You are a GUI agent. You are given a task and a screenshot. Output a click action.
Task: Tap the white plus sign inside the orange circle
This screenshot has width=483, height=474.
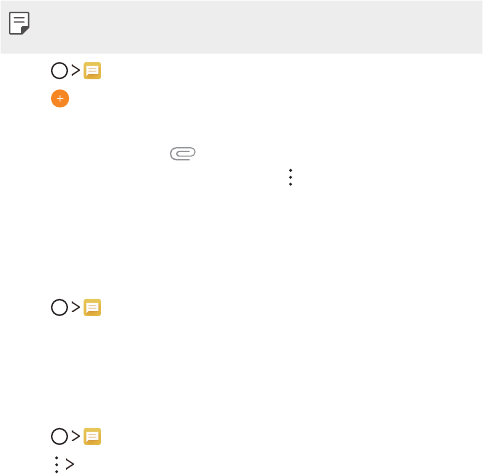tap(60, 98)
